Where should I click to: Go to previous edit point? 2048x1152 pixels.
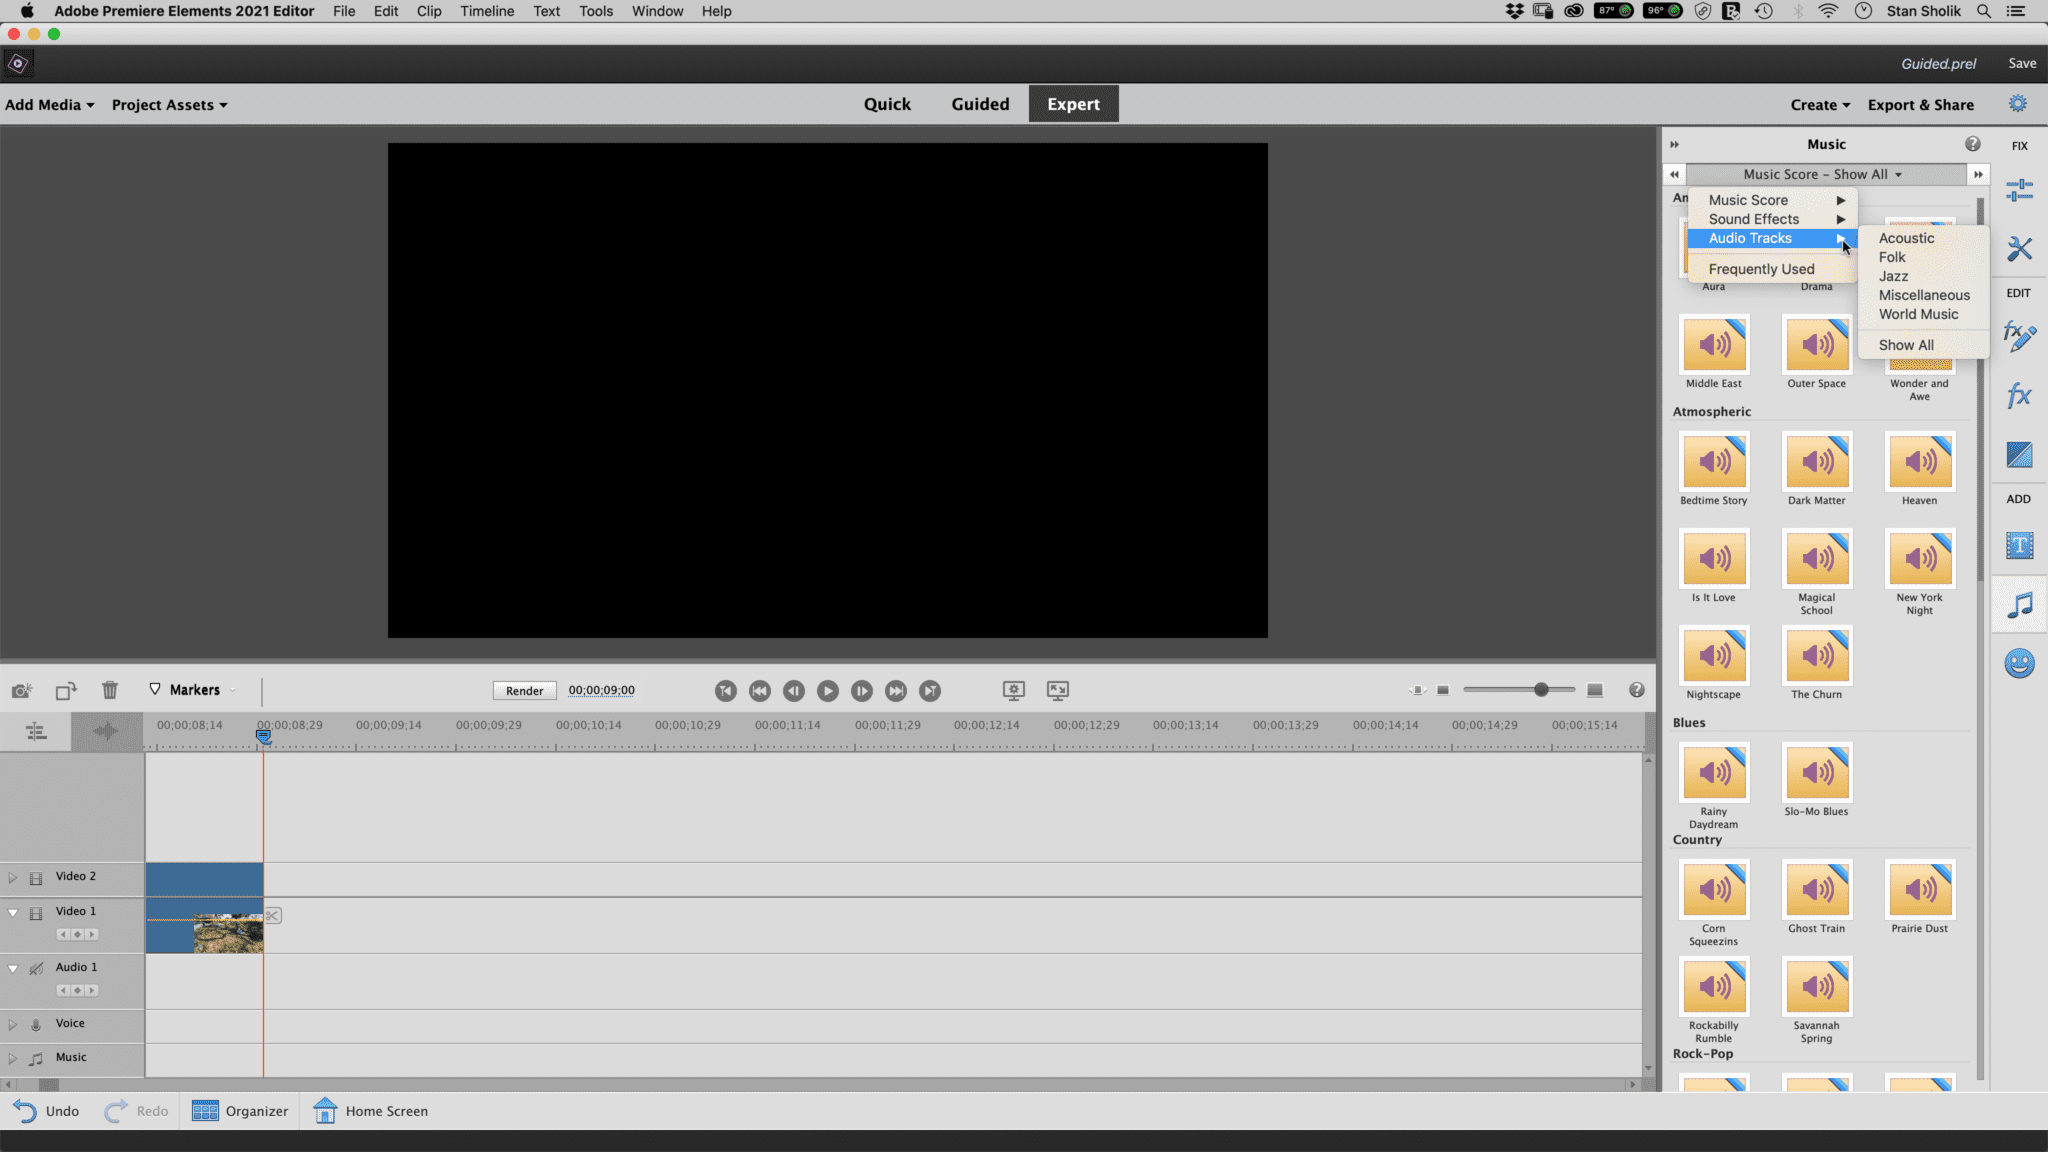[x=759, y=690]
